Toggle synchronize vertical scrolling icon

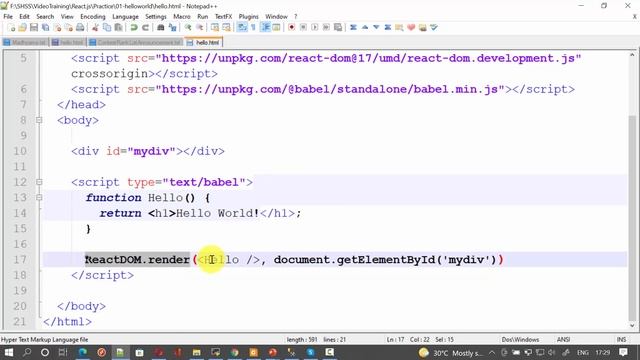tap(215, 28)
